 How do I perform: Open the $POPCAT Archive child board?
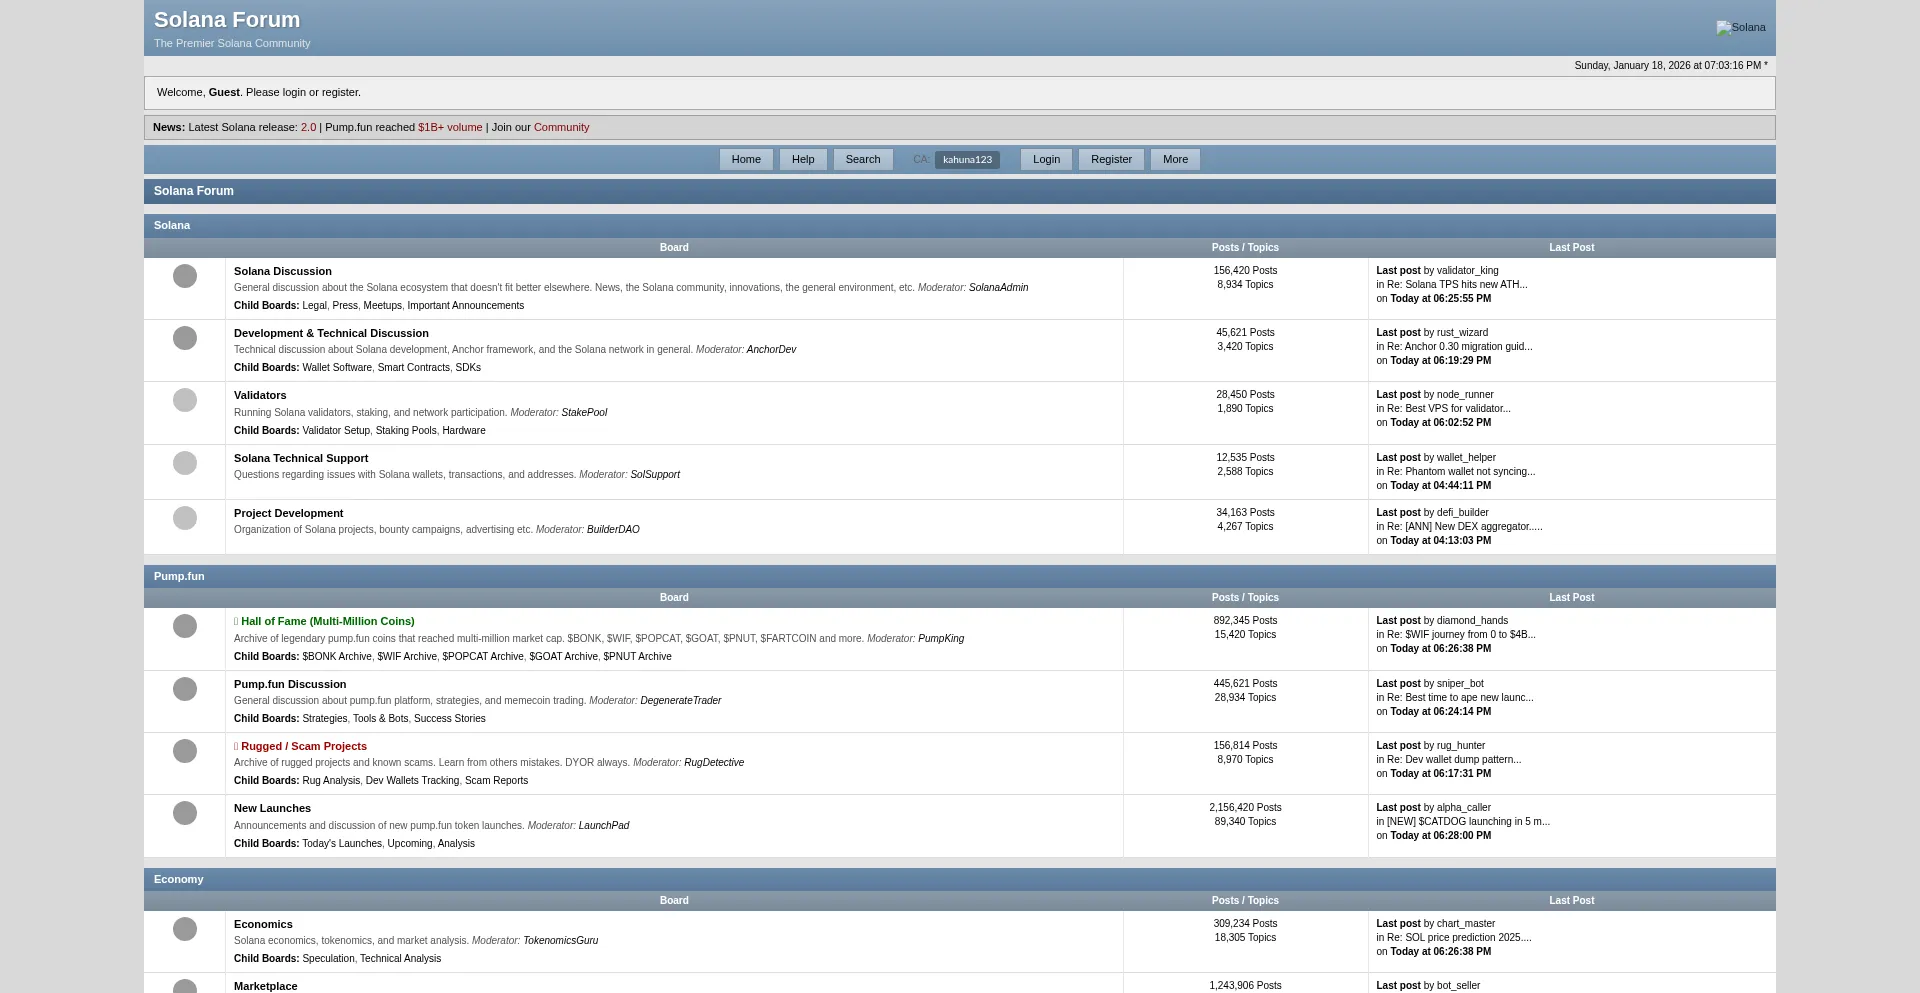click(483, 657)
